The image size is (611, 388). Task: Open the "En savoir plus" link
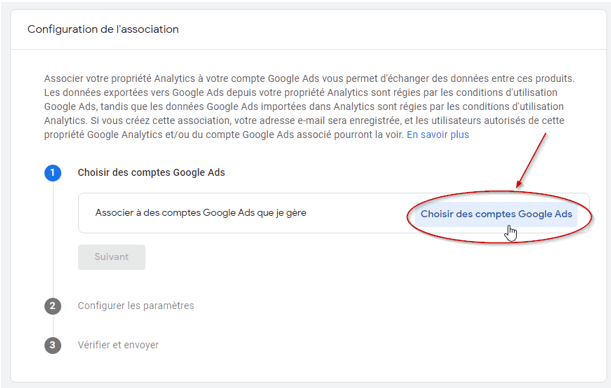tap(438, 135)
